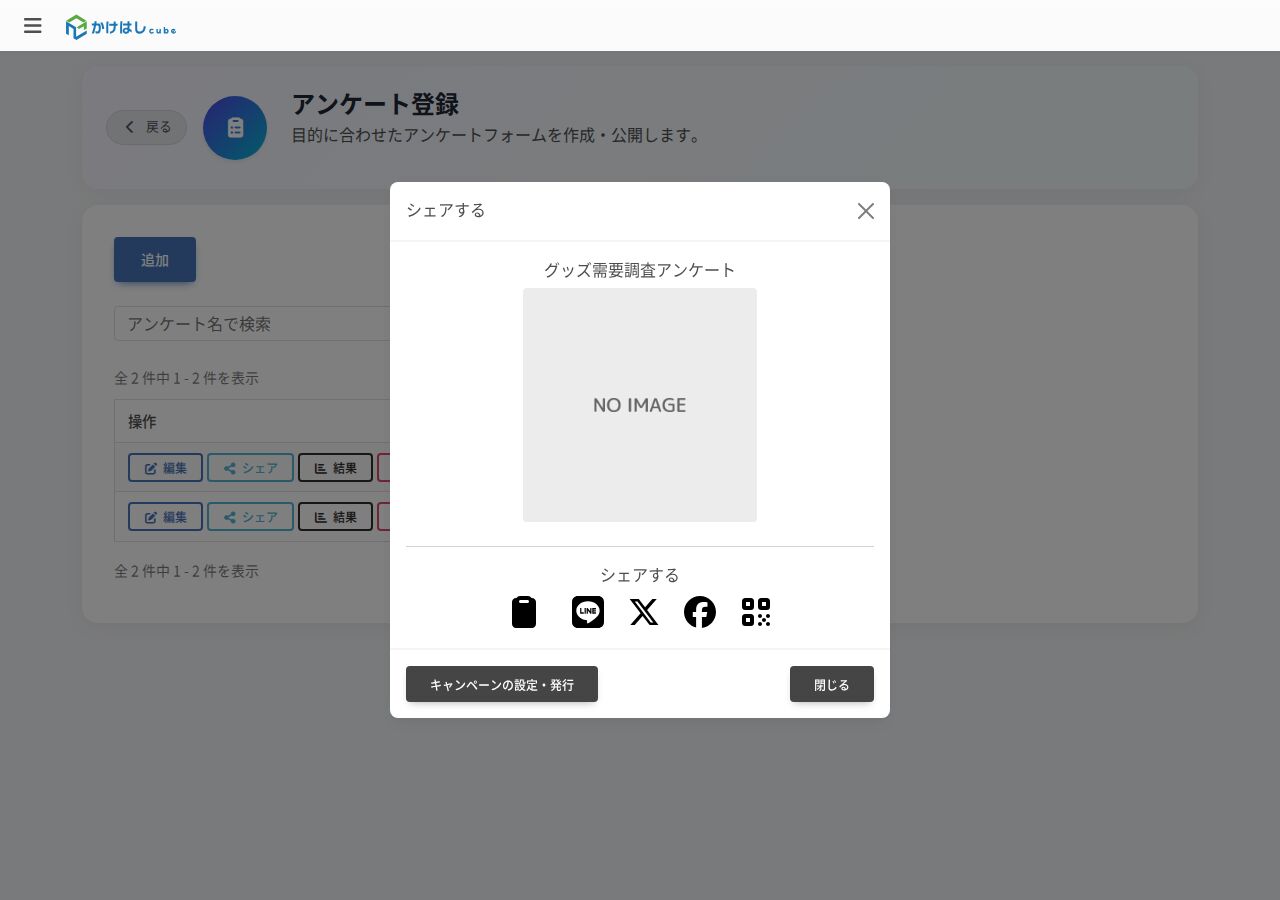Click シェア in the second table row
Screen dimensions: 1280x900
click(x=250, y=517)
